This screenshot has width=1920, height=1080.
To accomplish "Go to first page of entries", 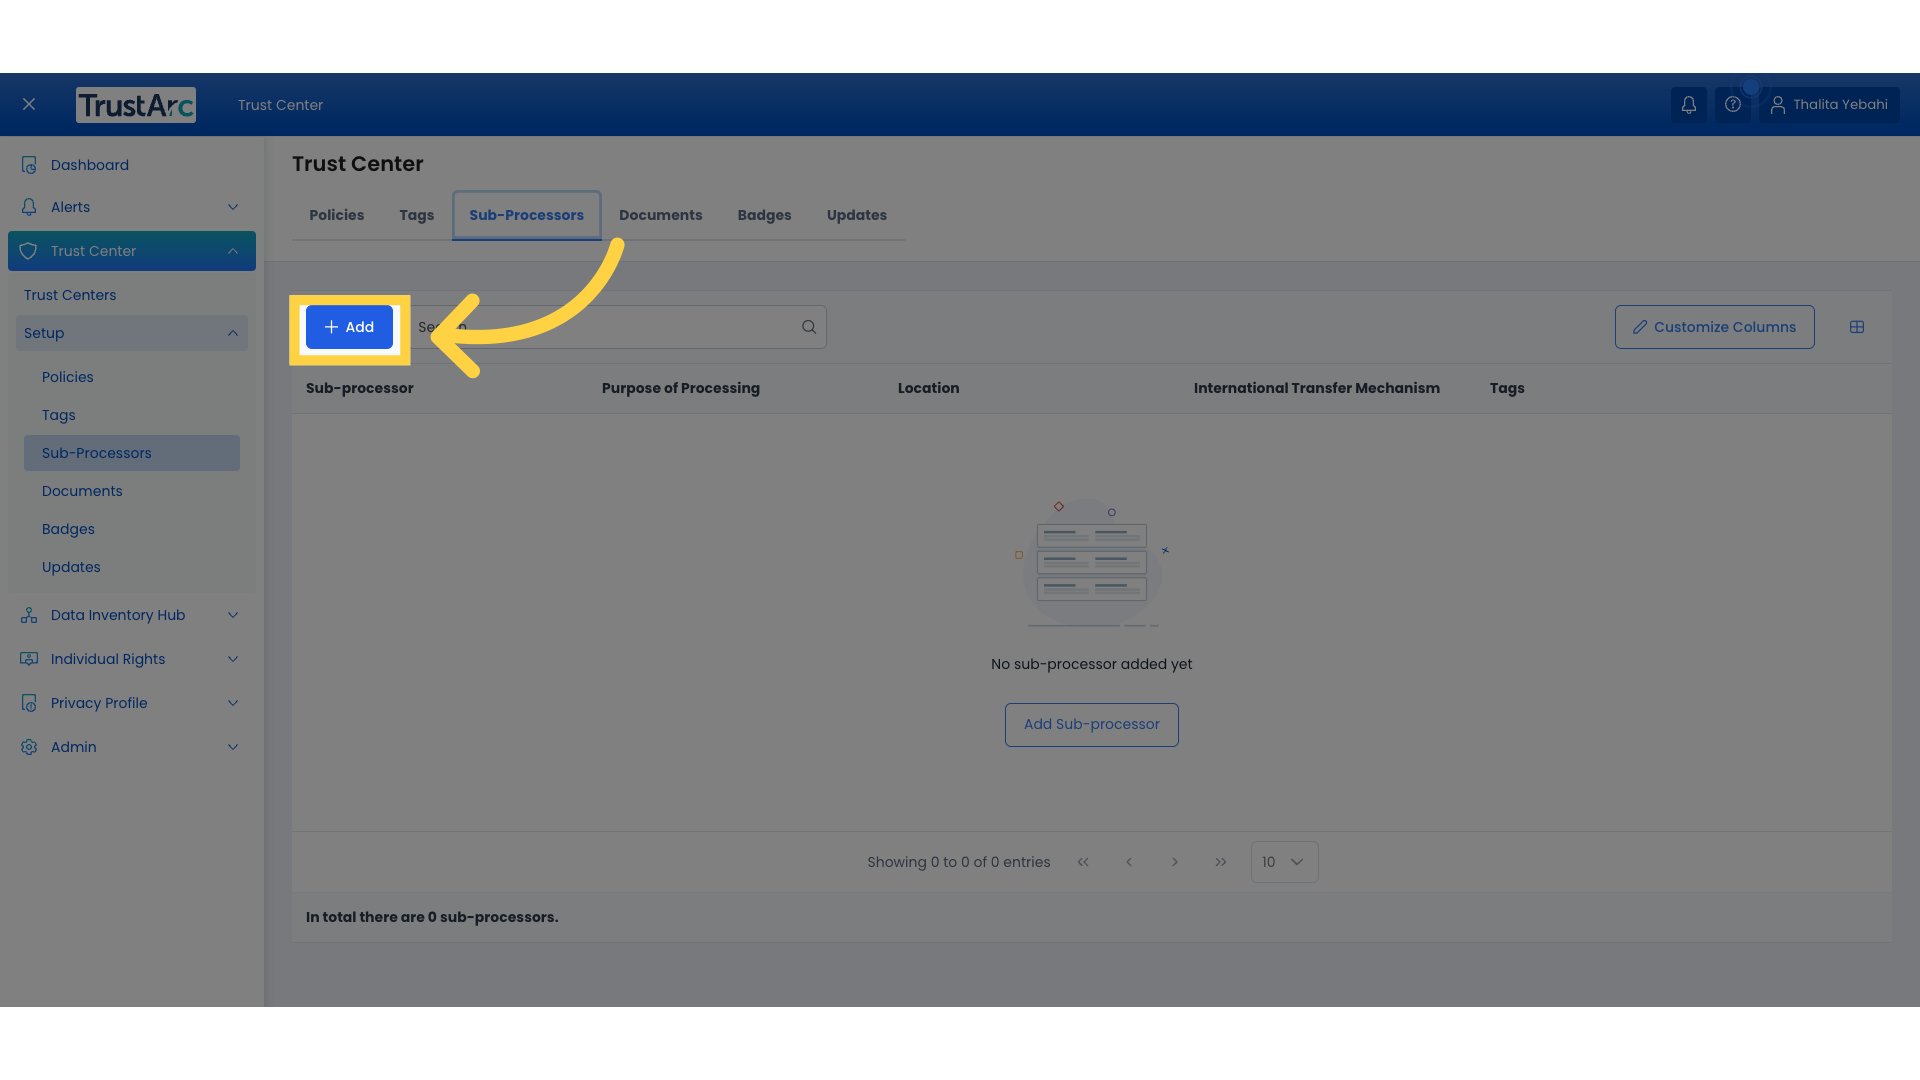I will [1083, 862].
